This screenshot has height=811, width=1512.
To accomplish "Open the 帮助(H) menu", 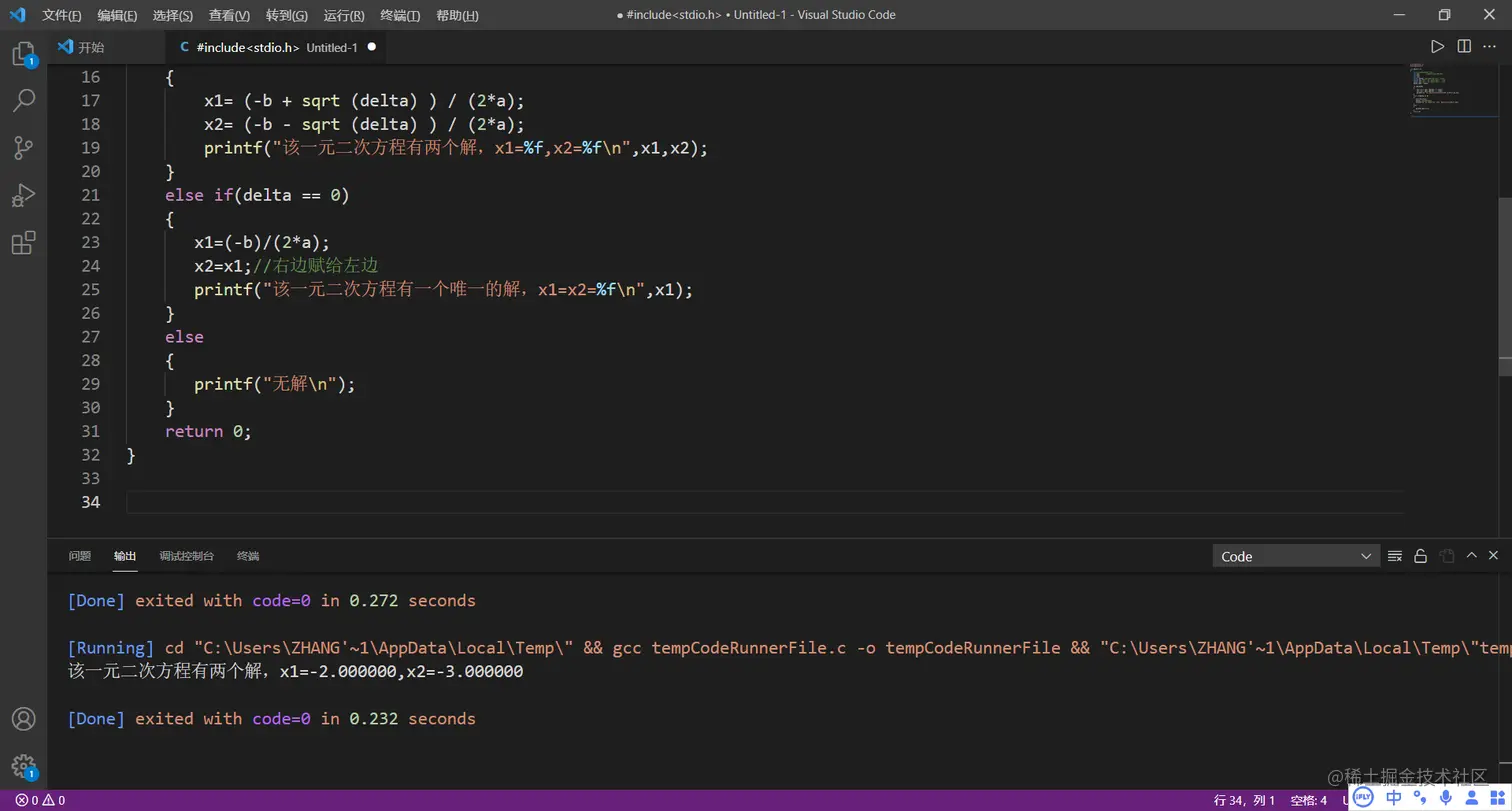I will 457,15.
